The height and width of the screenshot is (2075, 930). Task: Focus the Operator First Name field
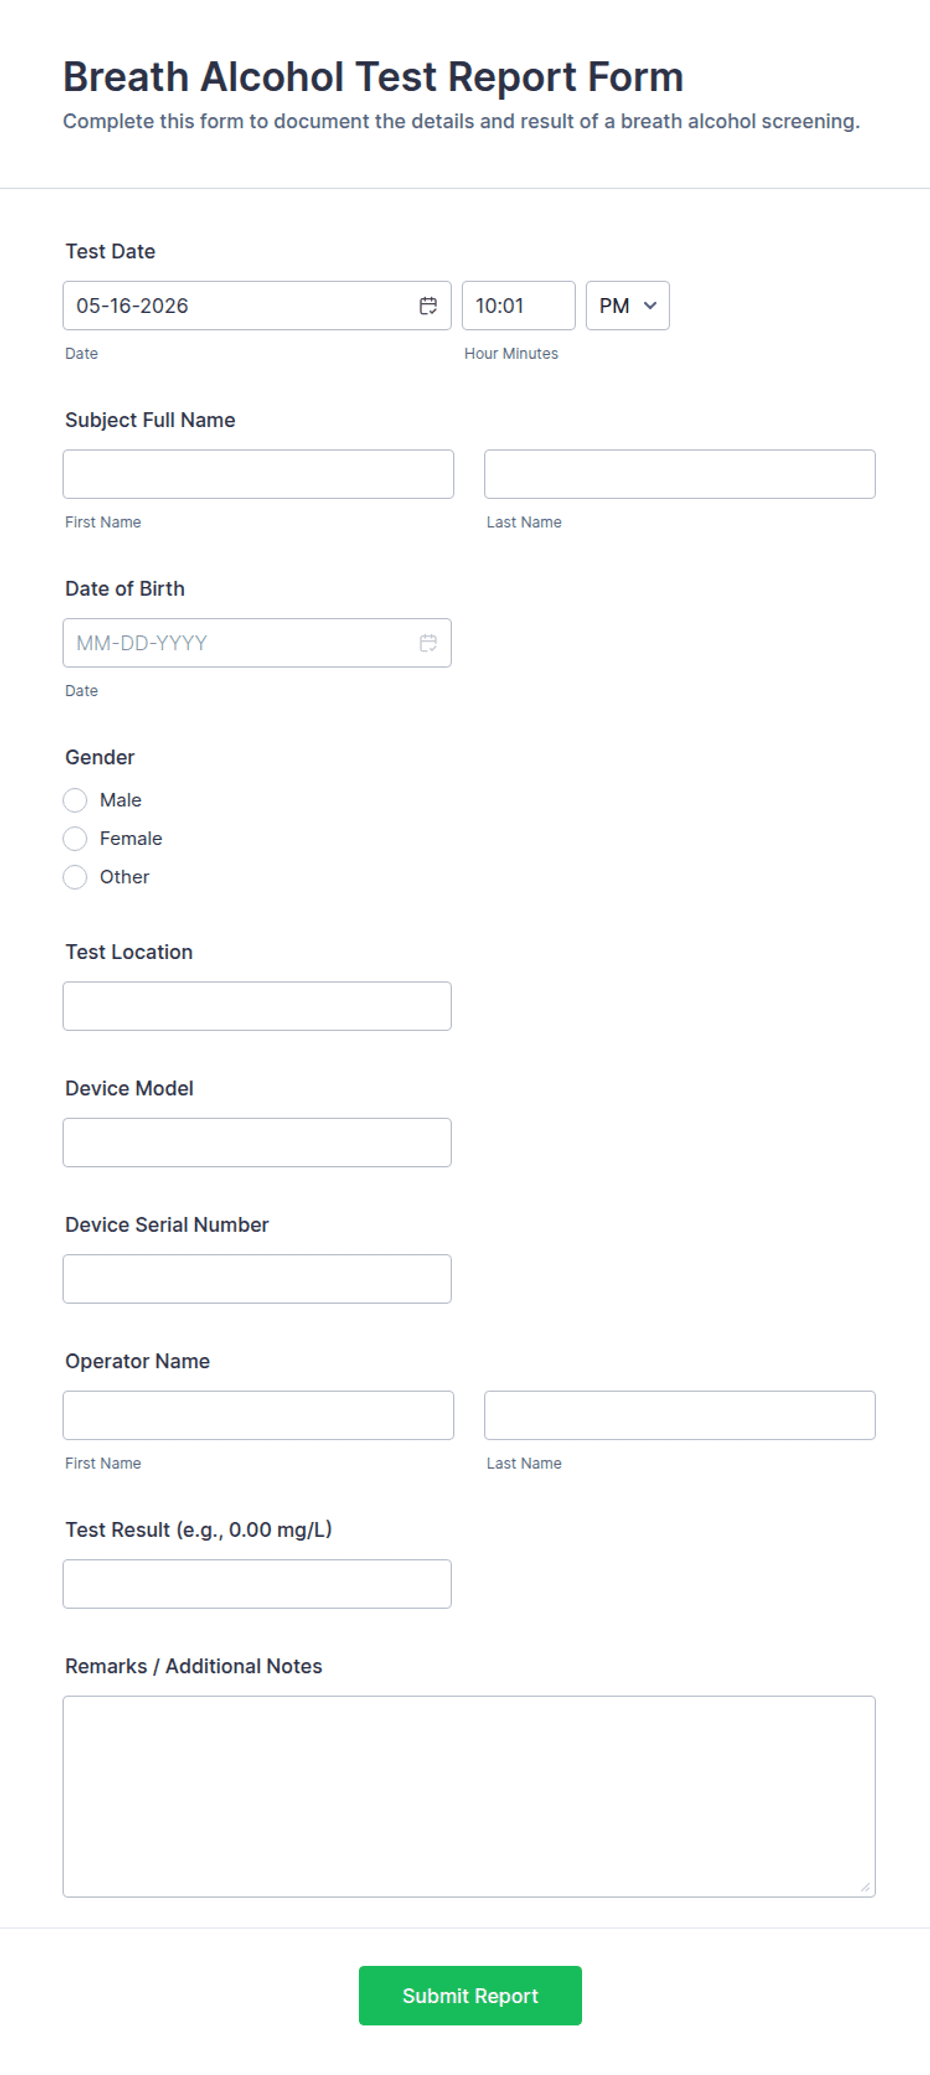[x=258, y=1415]
